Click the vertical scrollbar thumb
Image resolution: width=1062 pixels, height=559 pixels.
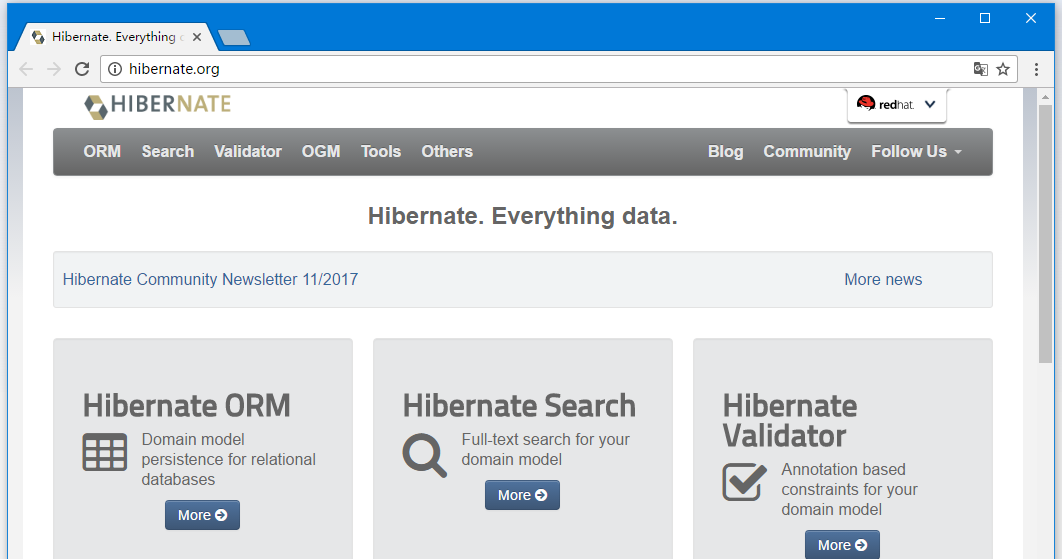click(x=1046, y=234)
